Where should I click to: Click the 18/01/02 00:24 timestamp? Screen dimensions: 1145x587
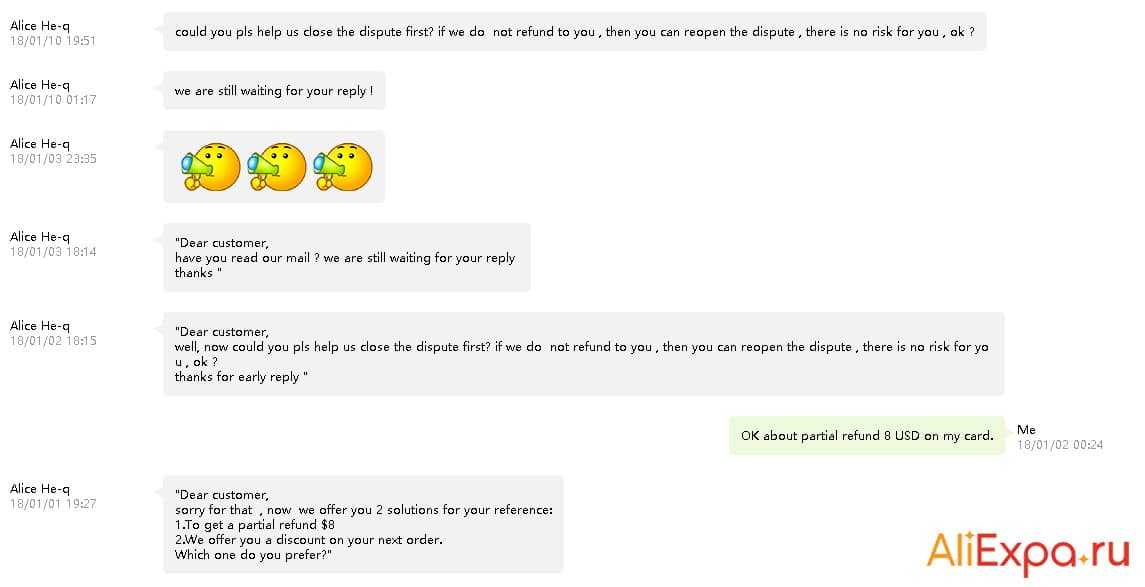(1060, 445)
